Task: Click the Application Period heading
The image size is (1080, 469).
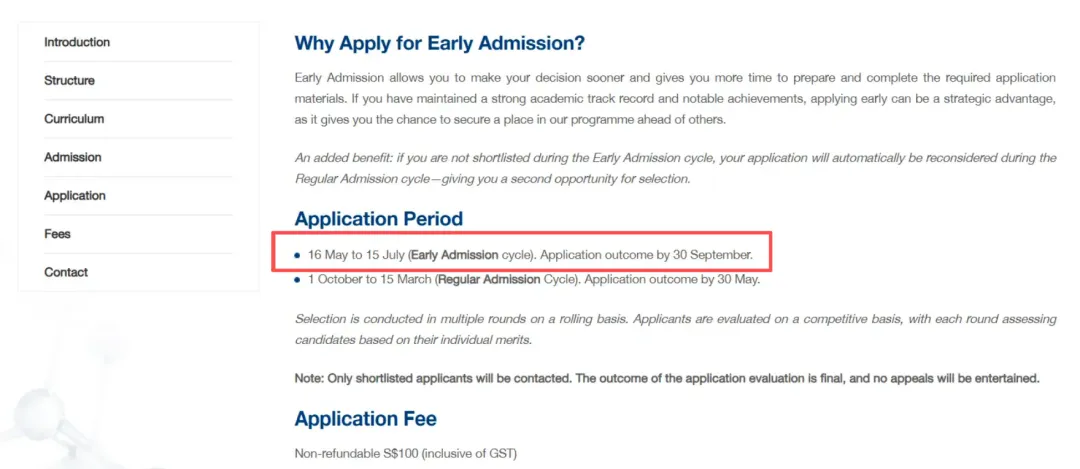Action: click(x=378, y=219)
